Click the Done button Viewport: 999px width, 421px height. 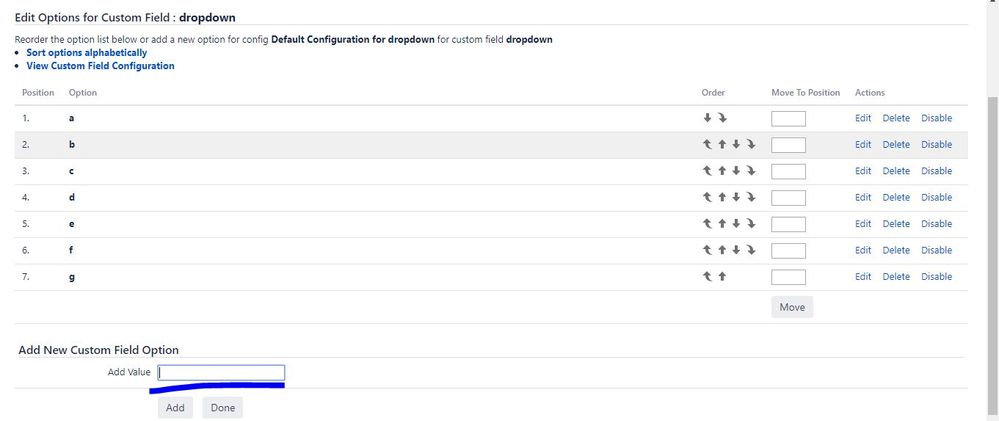[x=222, y=408]
